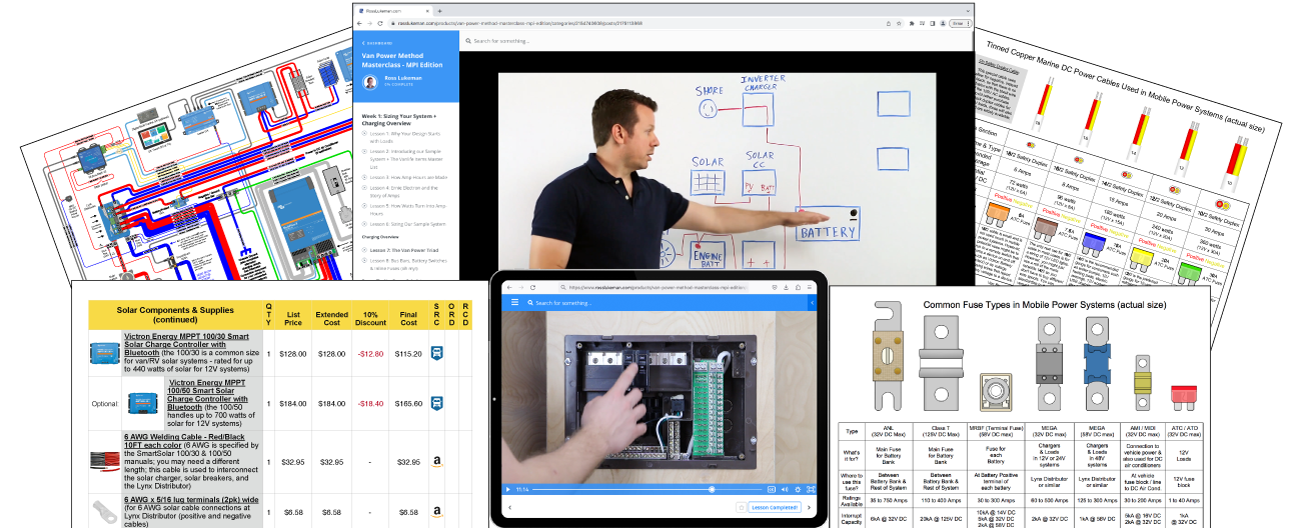The image size is (1300, 528).
Task: Click Amazon icon in lug terminals row
Action: (437, 512)
